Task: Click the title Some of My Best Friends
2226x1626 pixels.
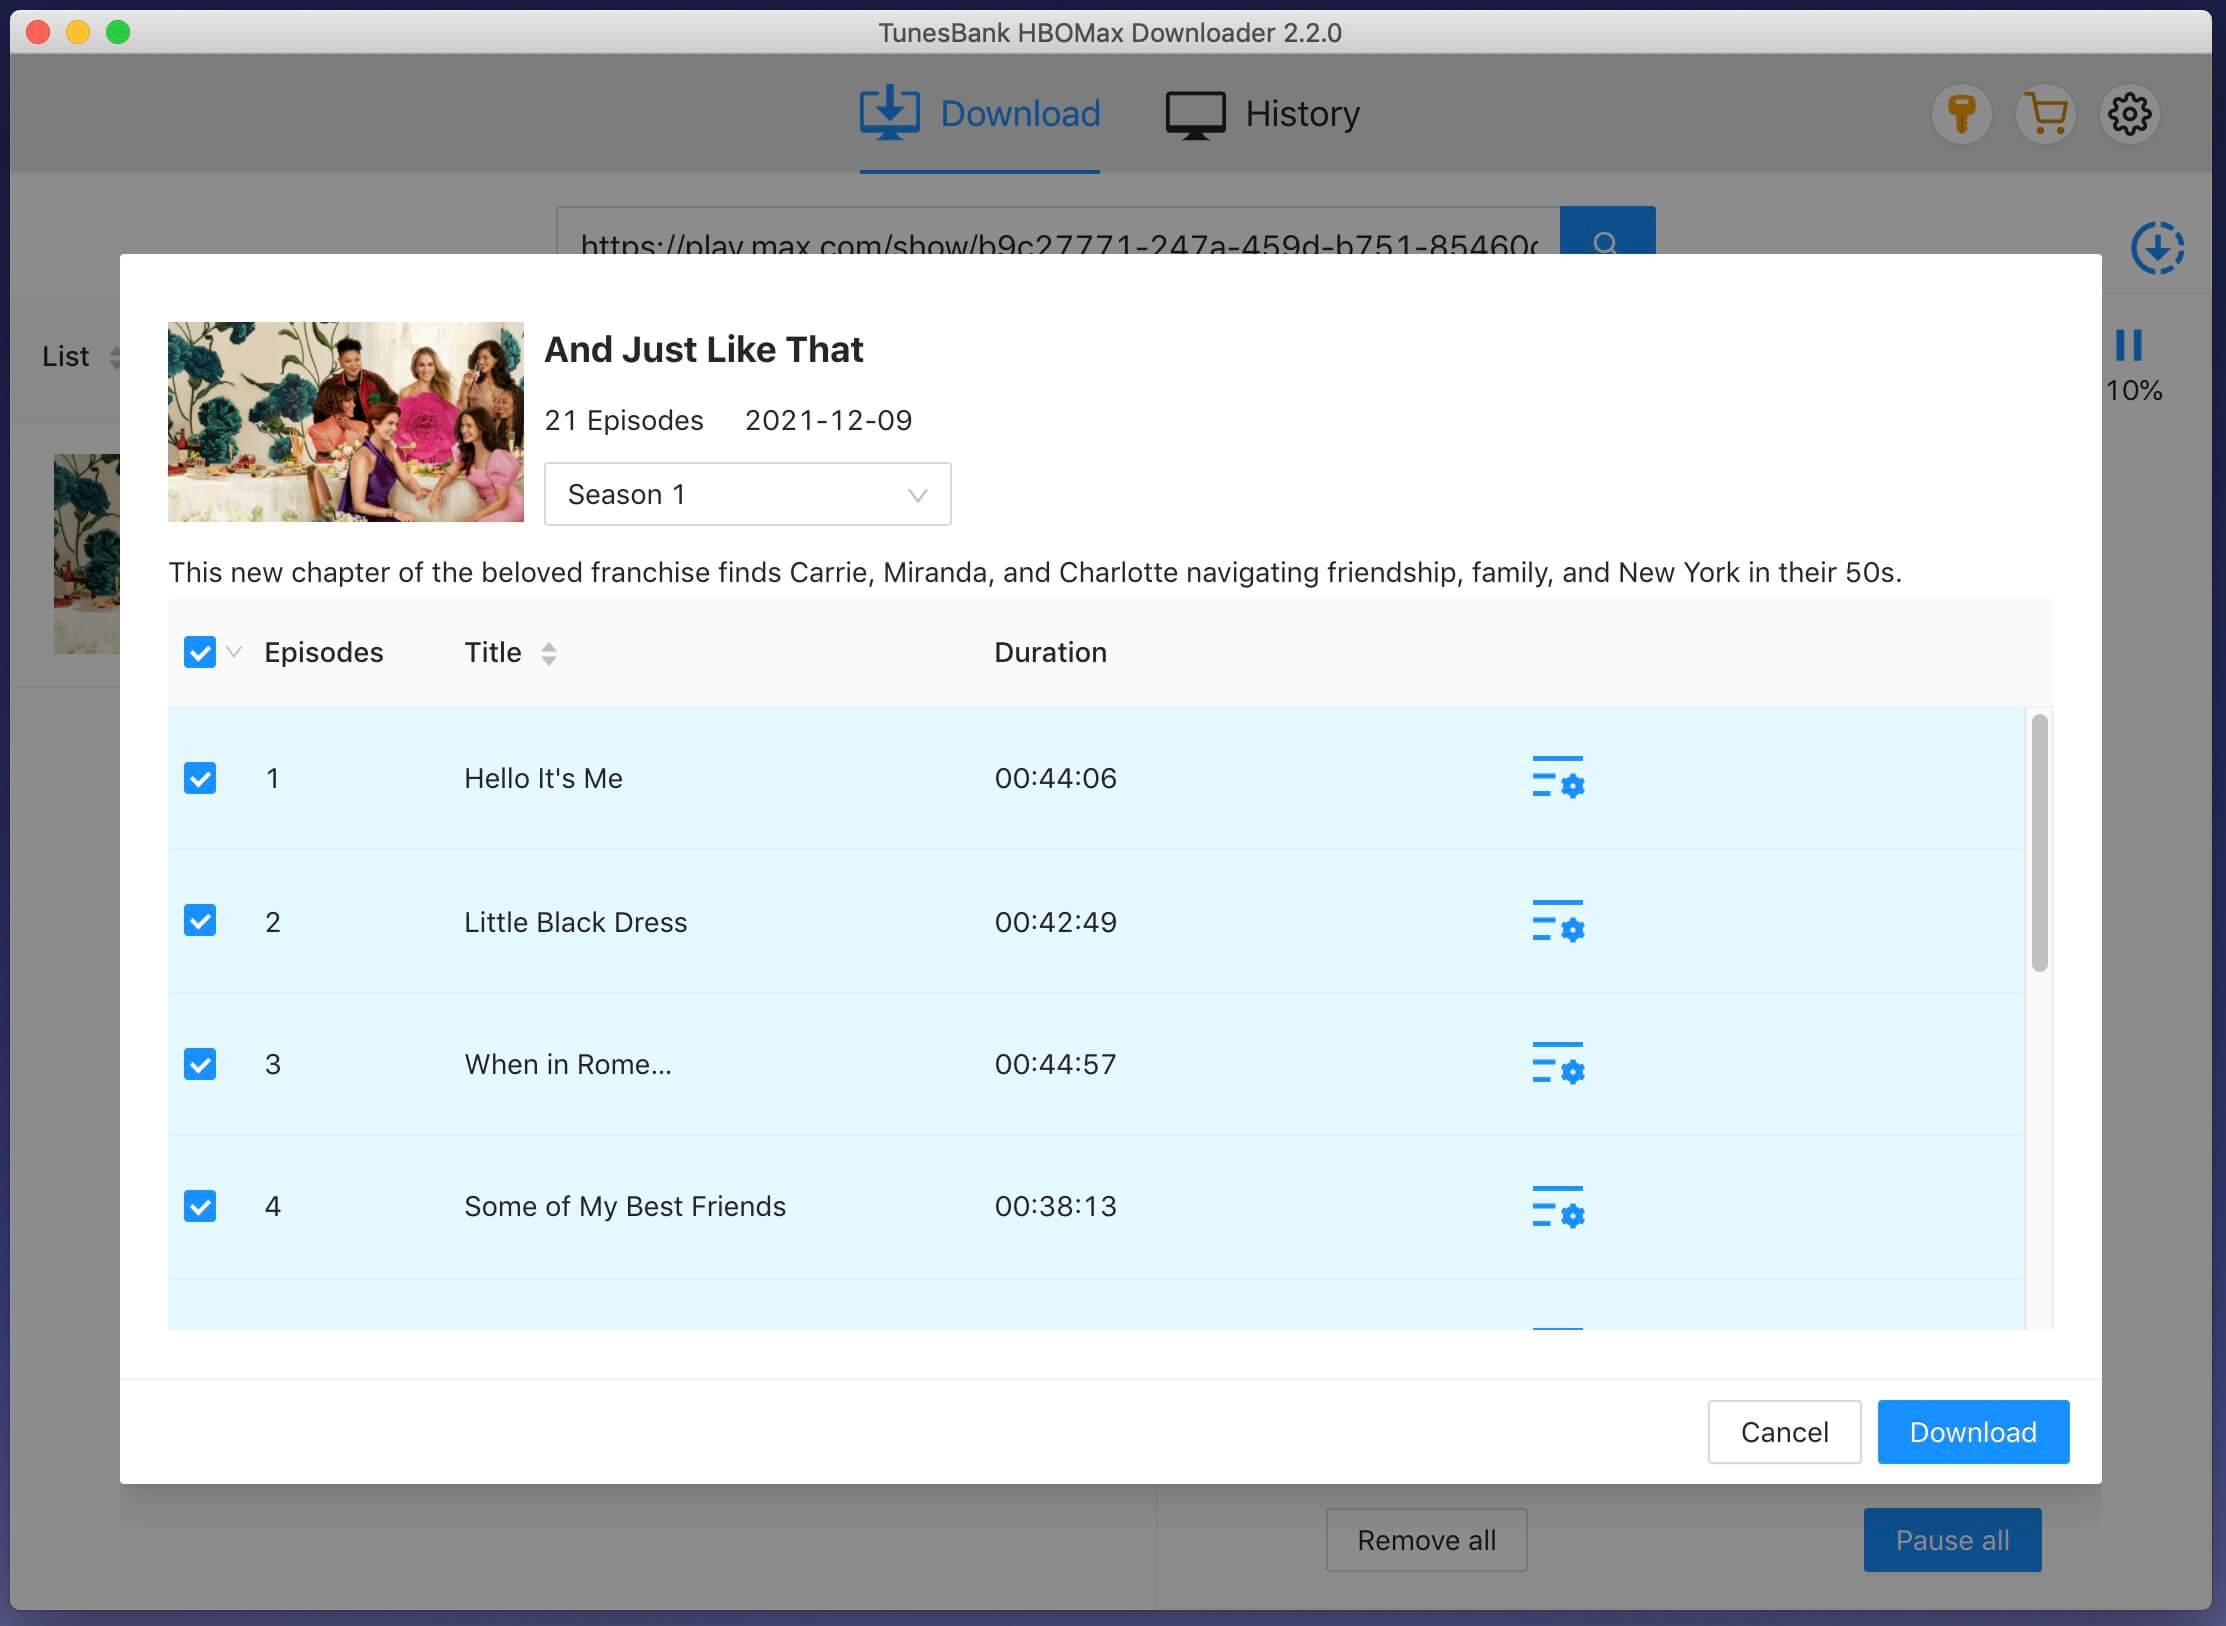Action: coord(625,1206)
